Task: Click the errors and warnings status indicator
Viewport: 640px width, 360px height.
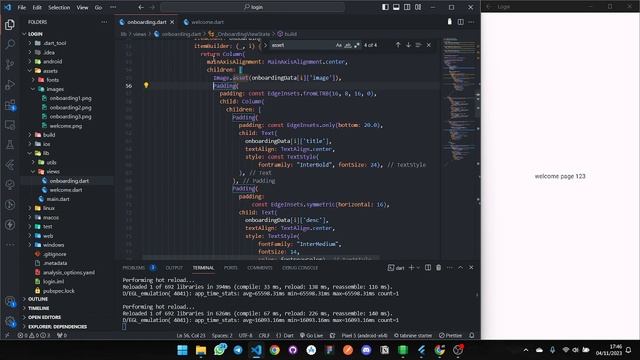Action: [x=33, y=336]
